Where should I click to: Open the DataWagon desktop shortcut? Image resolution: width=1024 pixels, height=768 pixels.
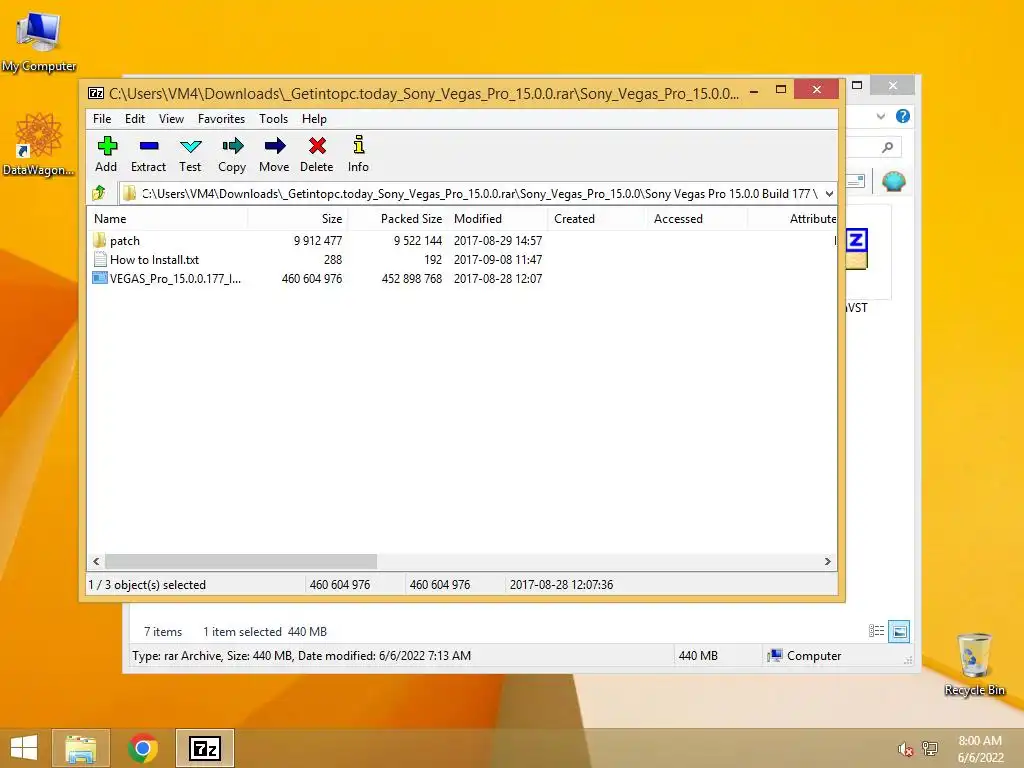[39, 144]
